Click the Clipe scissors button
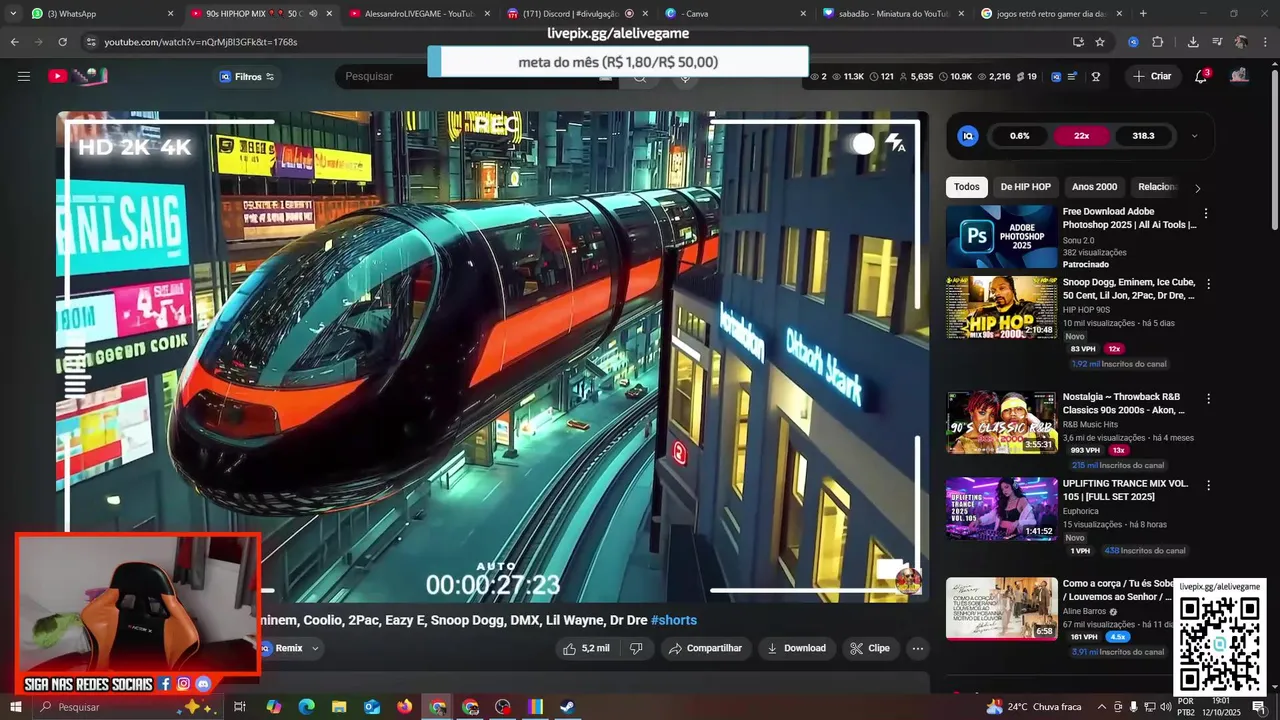The height and width of the screenshot is (720, 1280). coord(870,648)
